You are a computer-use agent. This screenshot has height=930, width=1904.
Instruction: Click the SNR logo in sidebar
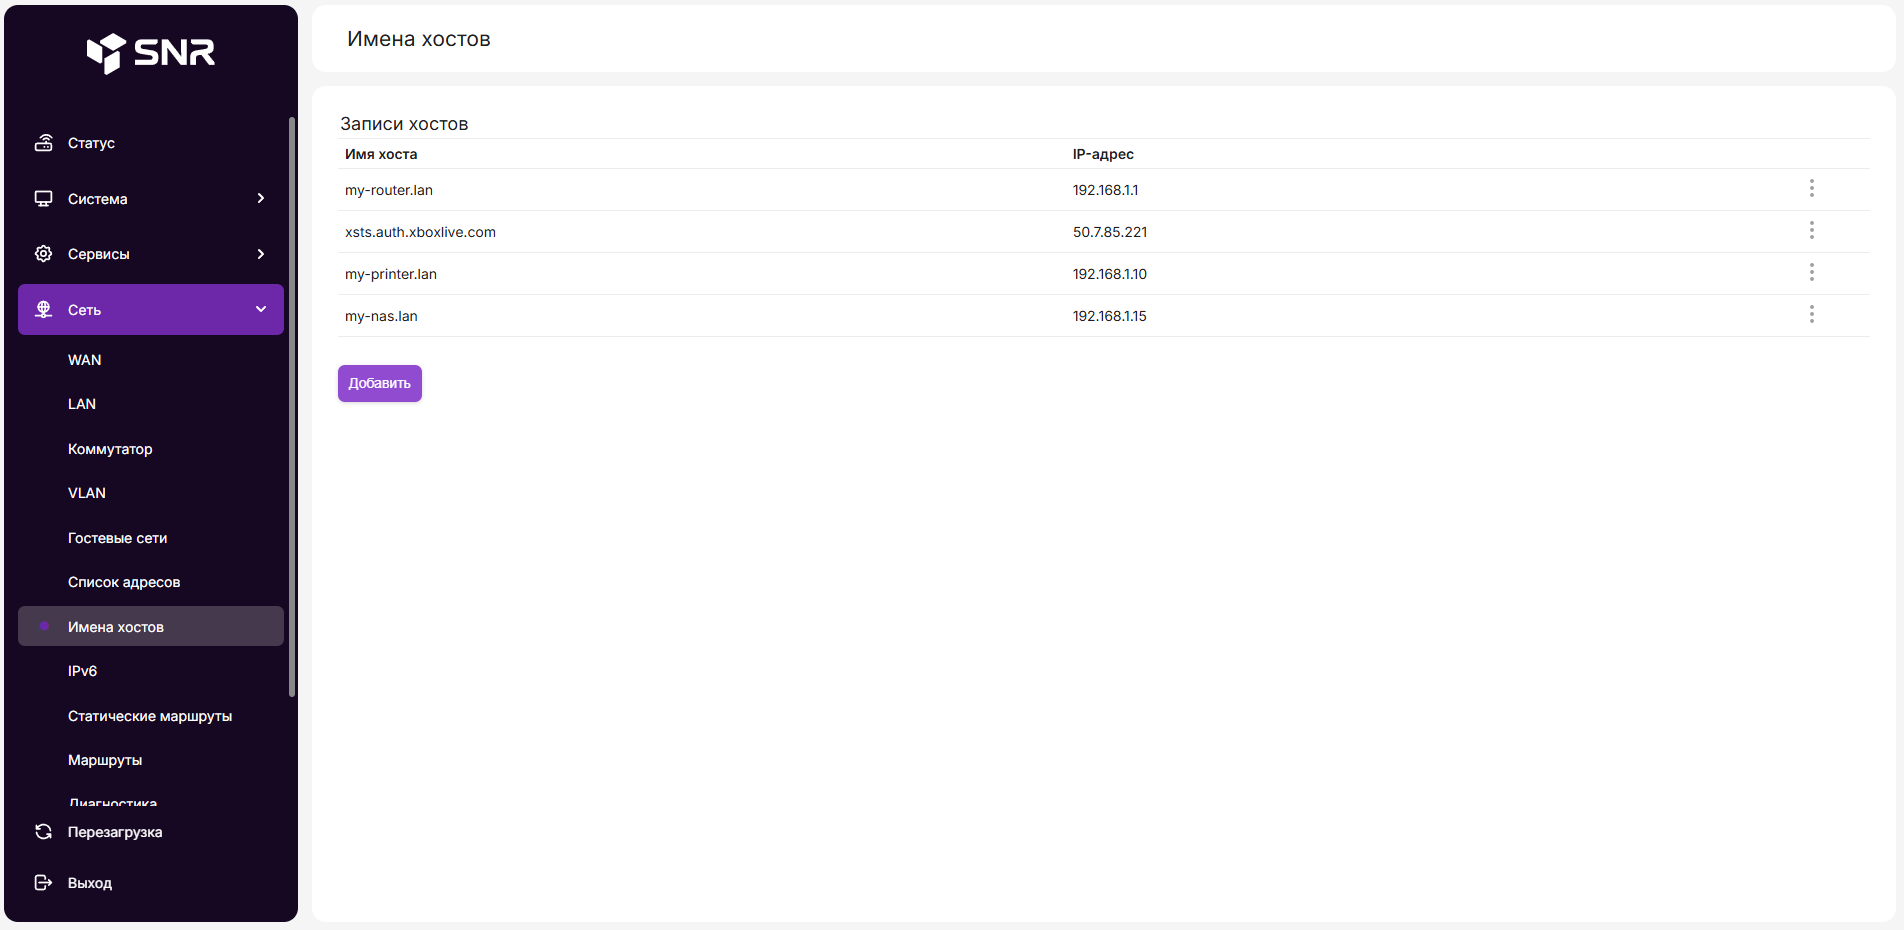click(151, 52)
